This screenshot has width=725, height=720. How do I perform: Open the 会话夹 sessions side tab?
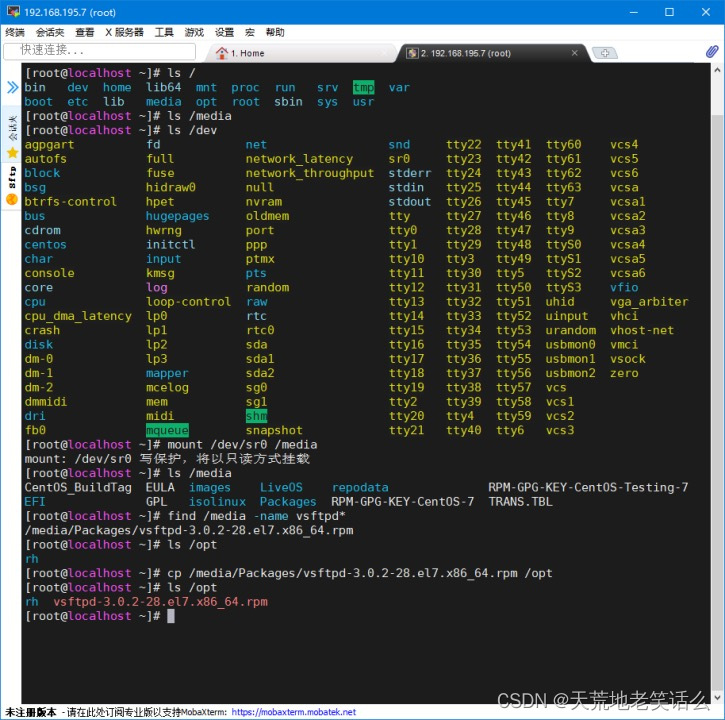coord(12,128)
